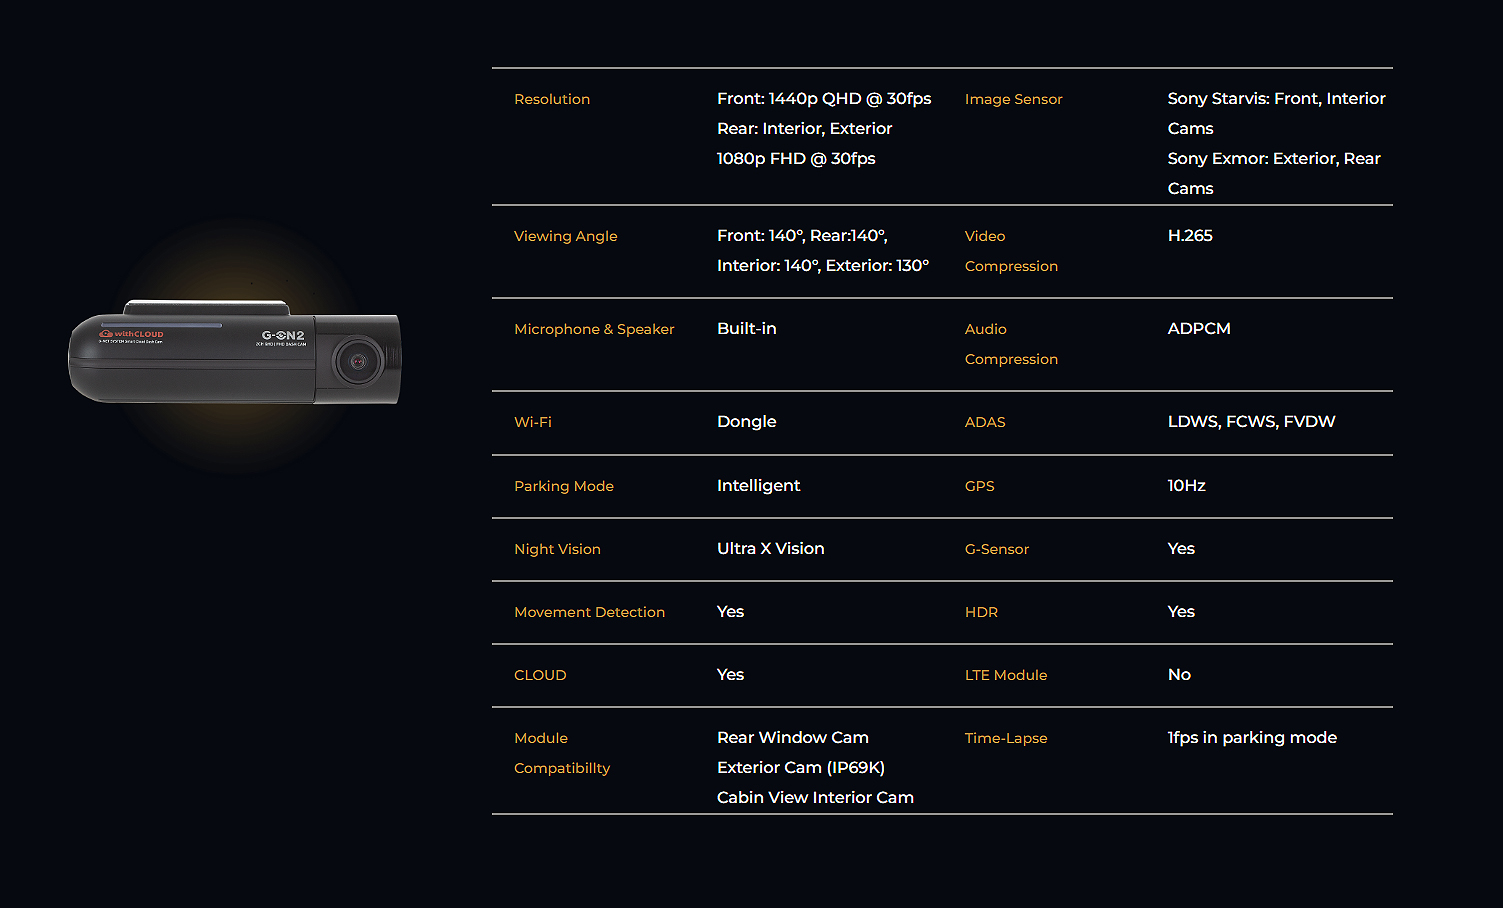The height and width of the screenshot is (908, 1503).
Task: Click the Wi-Fi spec label
Action: click(533, 422)
